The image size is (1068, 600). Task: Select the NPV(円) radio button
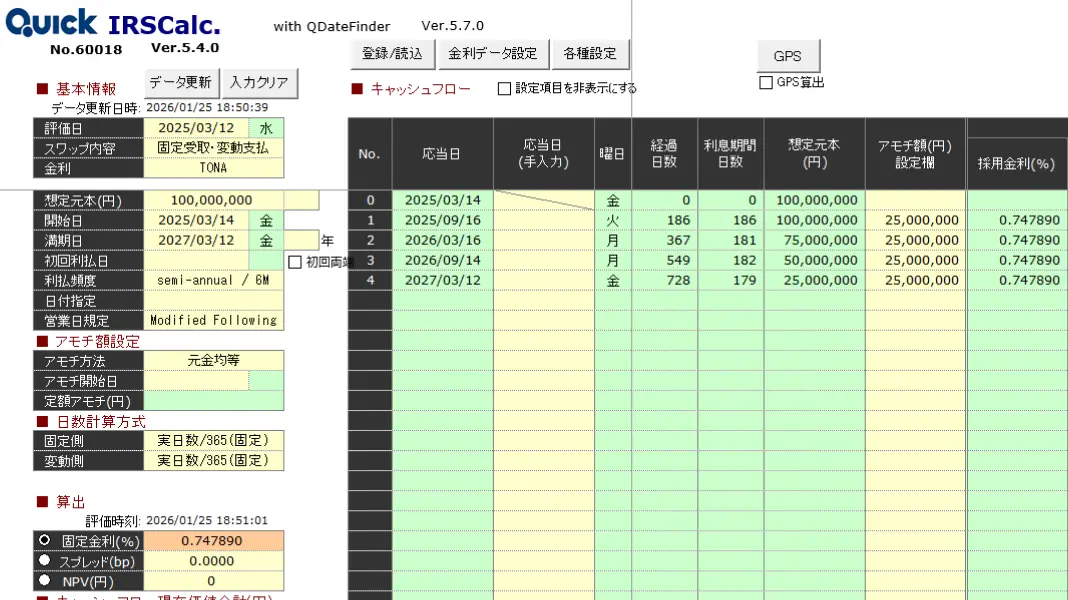click(x=45, y=580)
